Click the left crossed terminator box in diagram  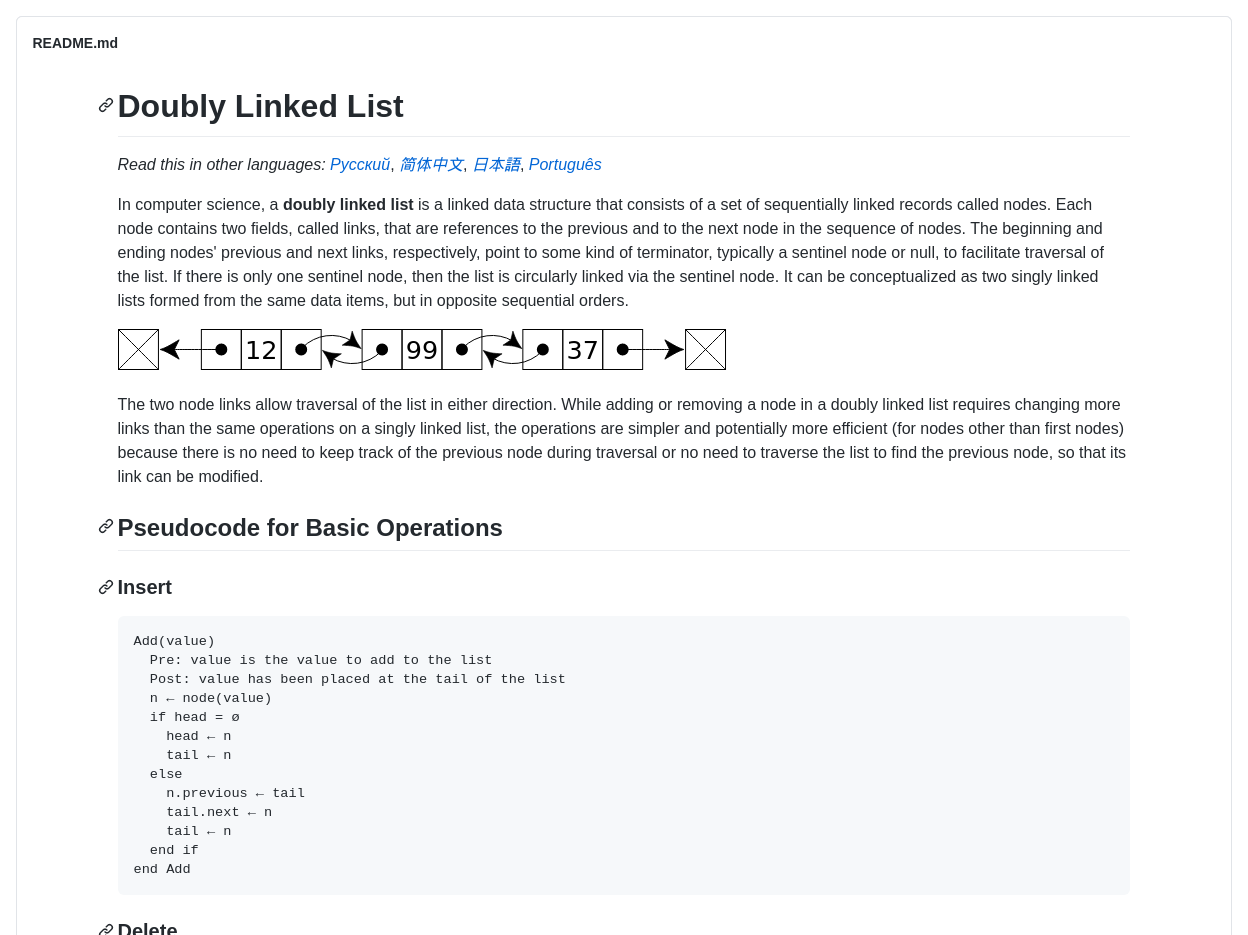[138, 350]
